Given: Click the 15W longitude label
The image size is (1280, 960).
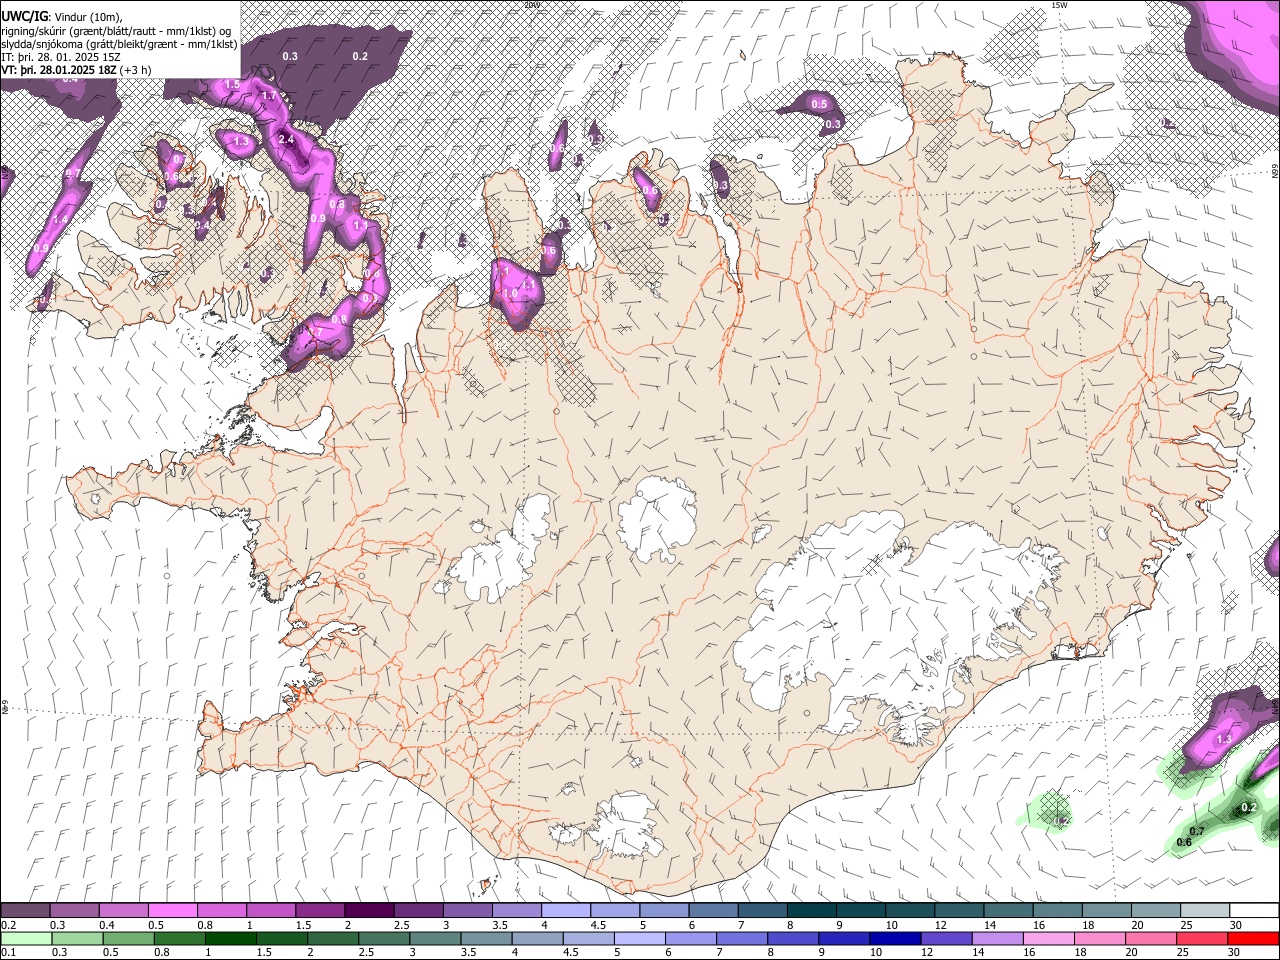Looking at the screenshot, I should [x=1059, y=5].
